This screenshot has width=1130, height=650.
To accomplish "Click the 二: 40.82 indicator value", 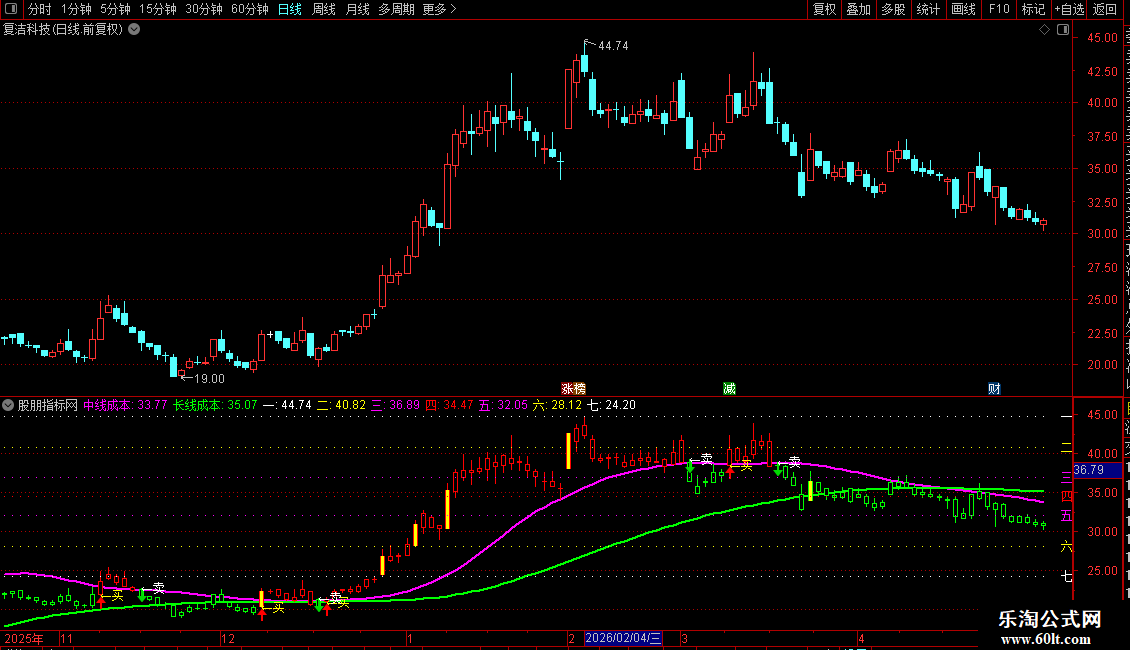I will [342, 405].
